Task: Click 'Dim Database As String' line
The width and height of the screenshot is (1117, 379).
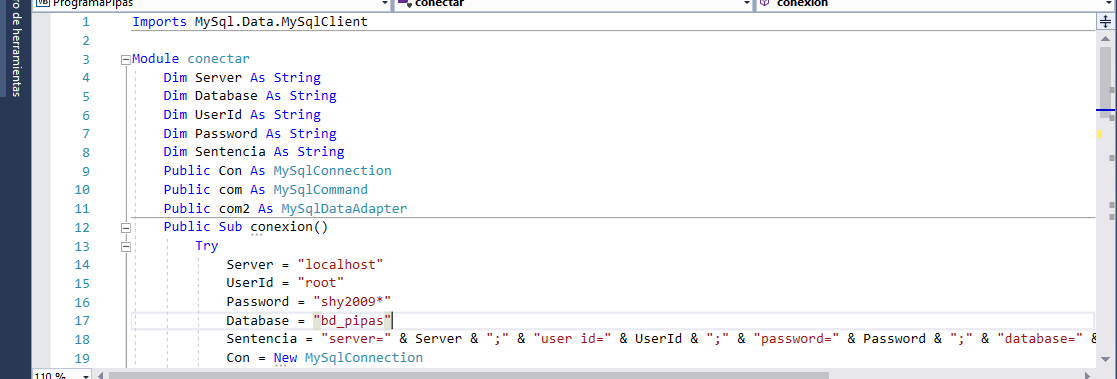Action: point(250,96)
